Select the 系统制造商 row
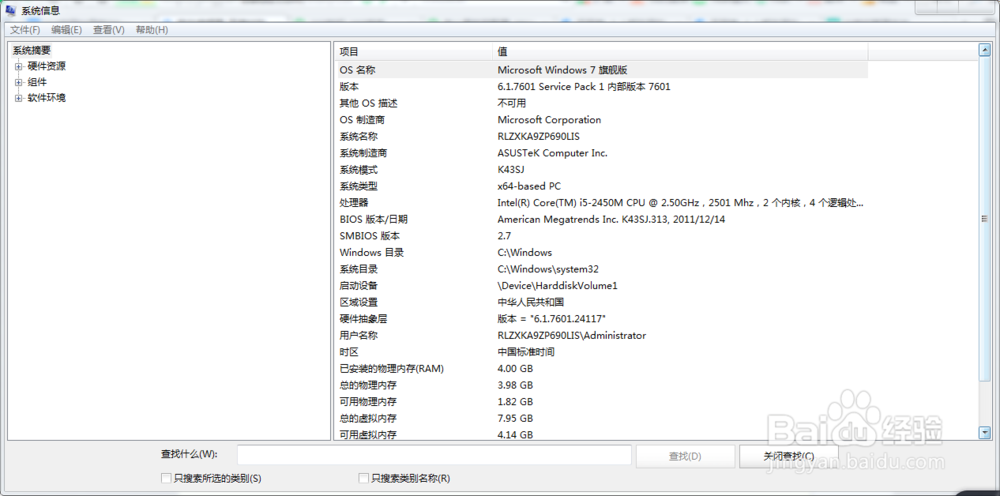1000x496 pixels. [601, 153]
